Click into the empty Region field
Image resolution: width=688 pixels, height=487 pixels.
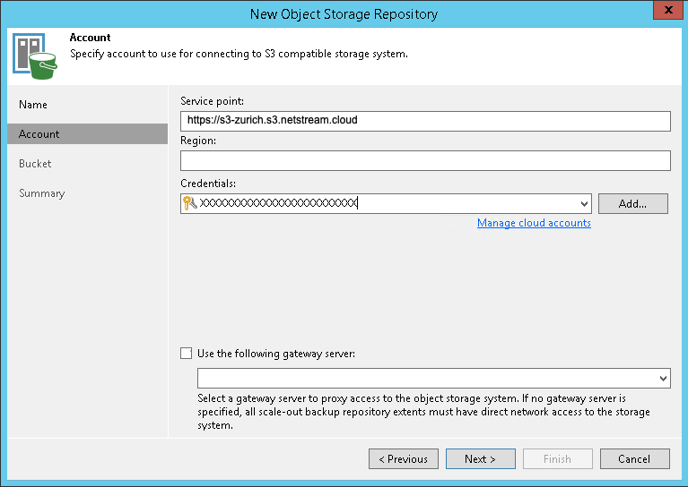tap(425, 161)
